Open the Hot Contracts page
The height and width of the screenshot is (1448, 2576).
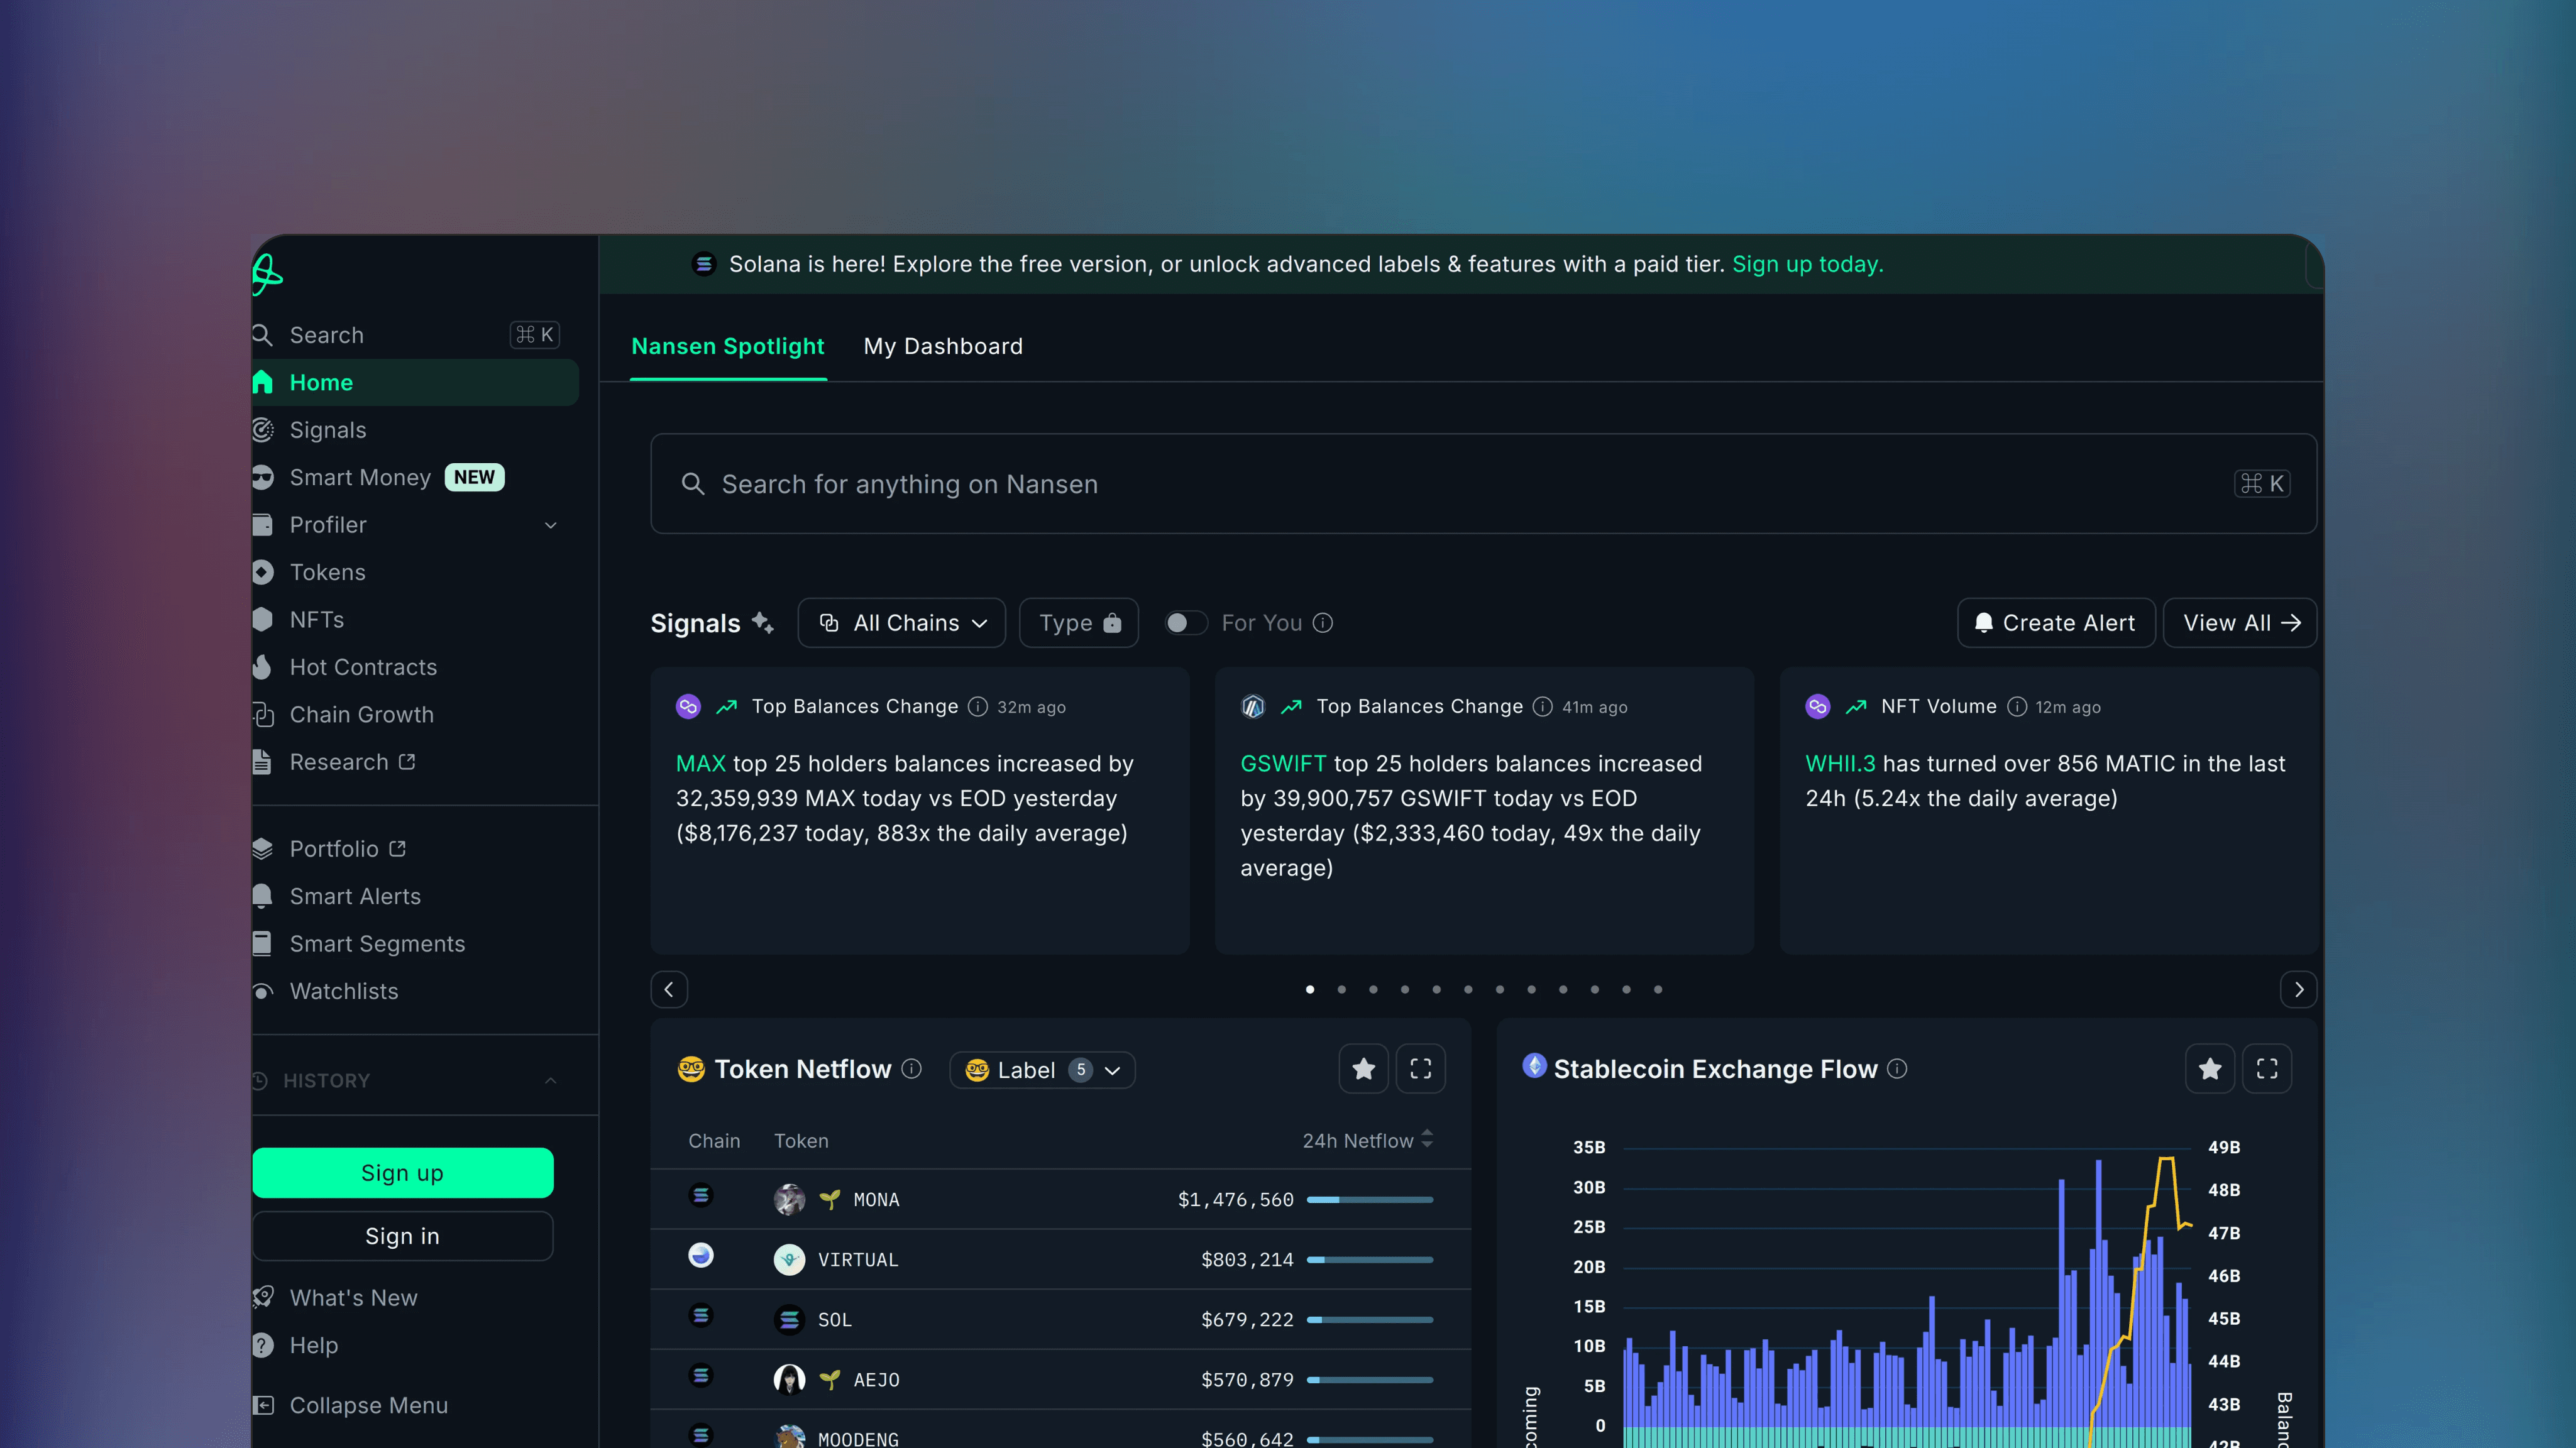[363, 667]
